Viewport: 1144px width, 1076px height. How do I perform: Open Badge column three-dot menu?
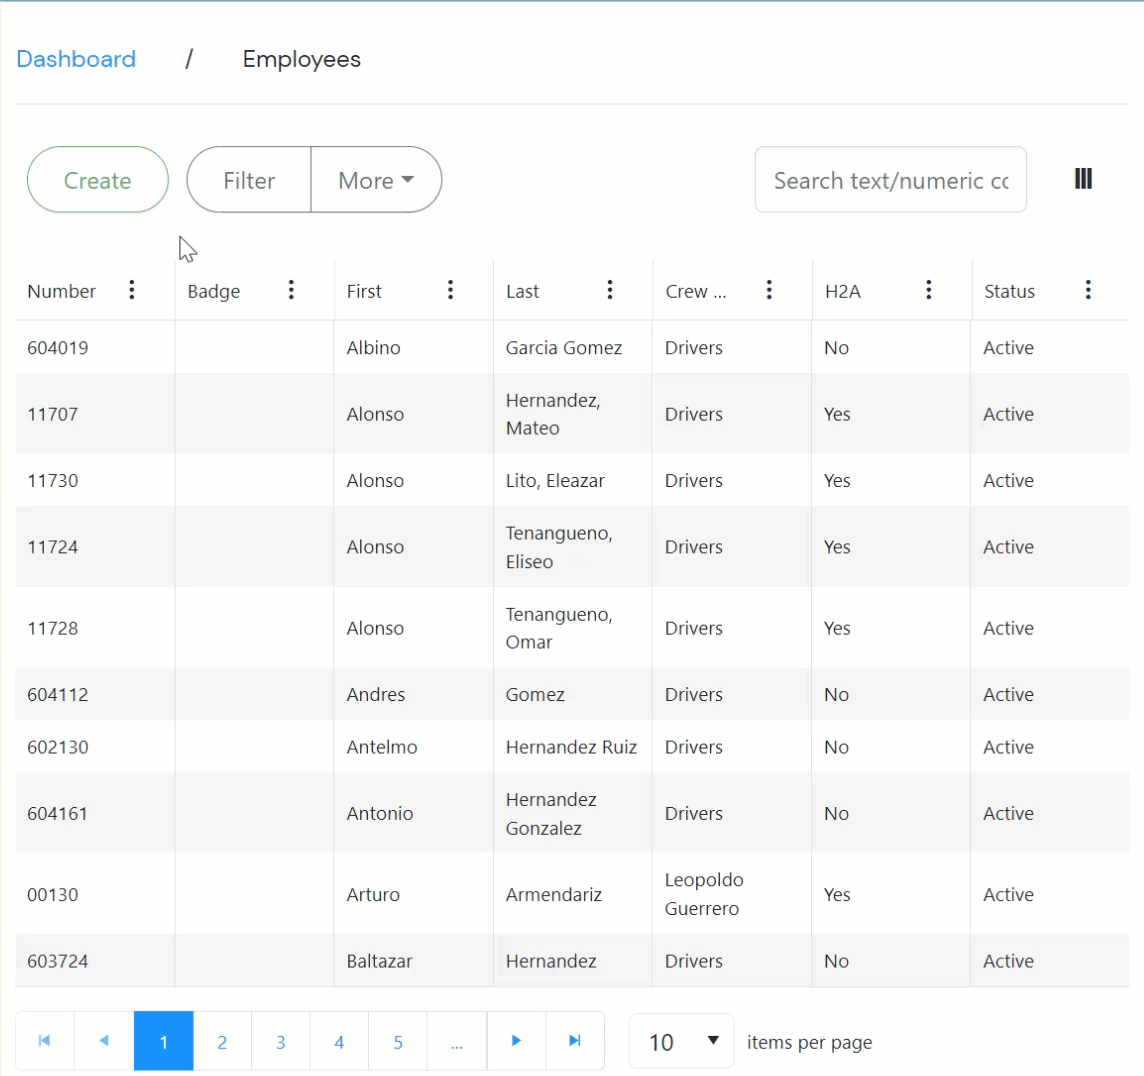point(291,290)
